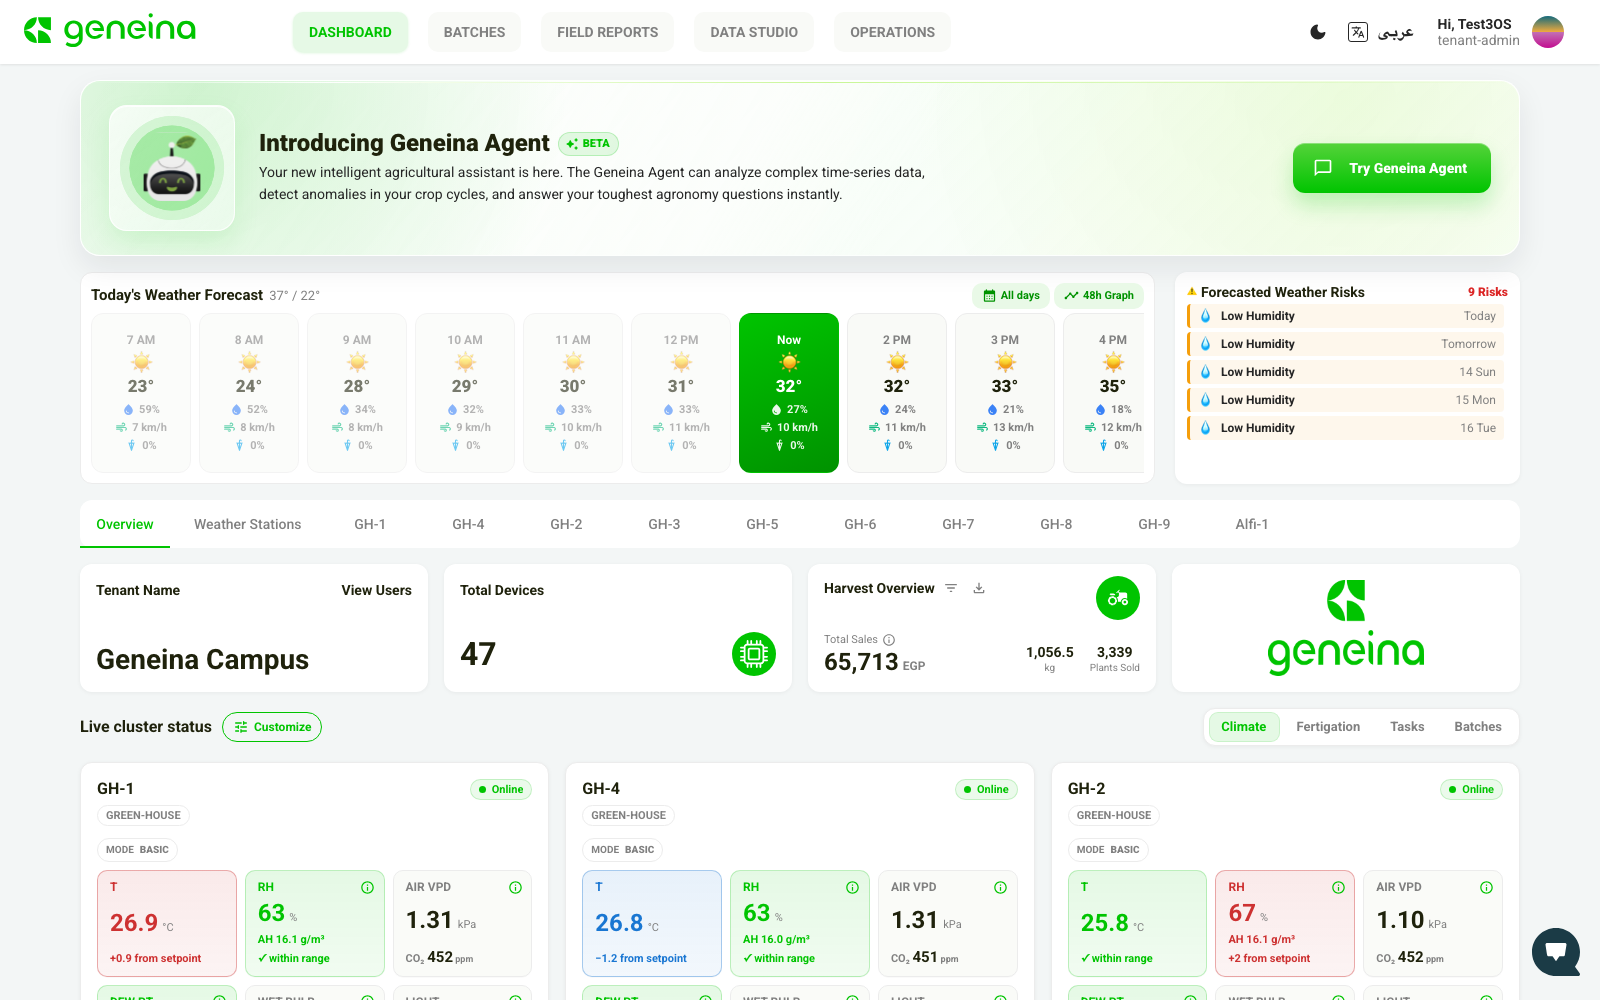Click the GH-1 Online status badge

(501, 789)
